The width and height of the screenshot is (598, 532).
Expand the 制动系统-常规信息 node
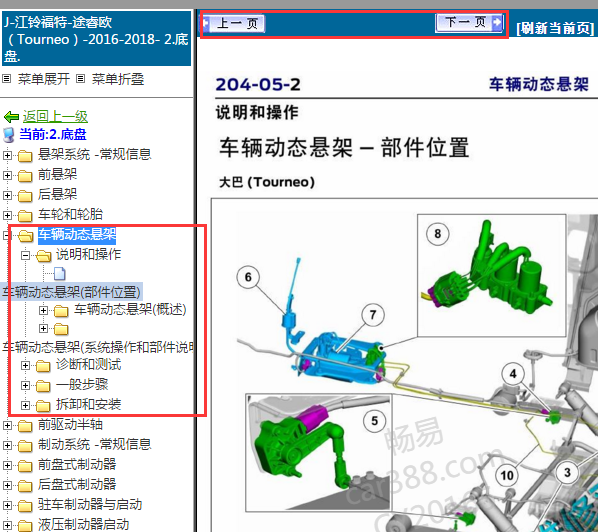[x=7, y=445]
